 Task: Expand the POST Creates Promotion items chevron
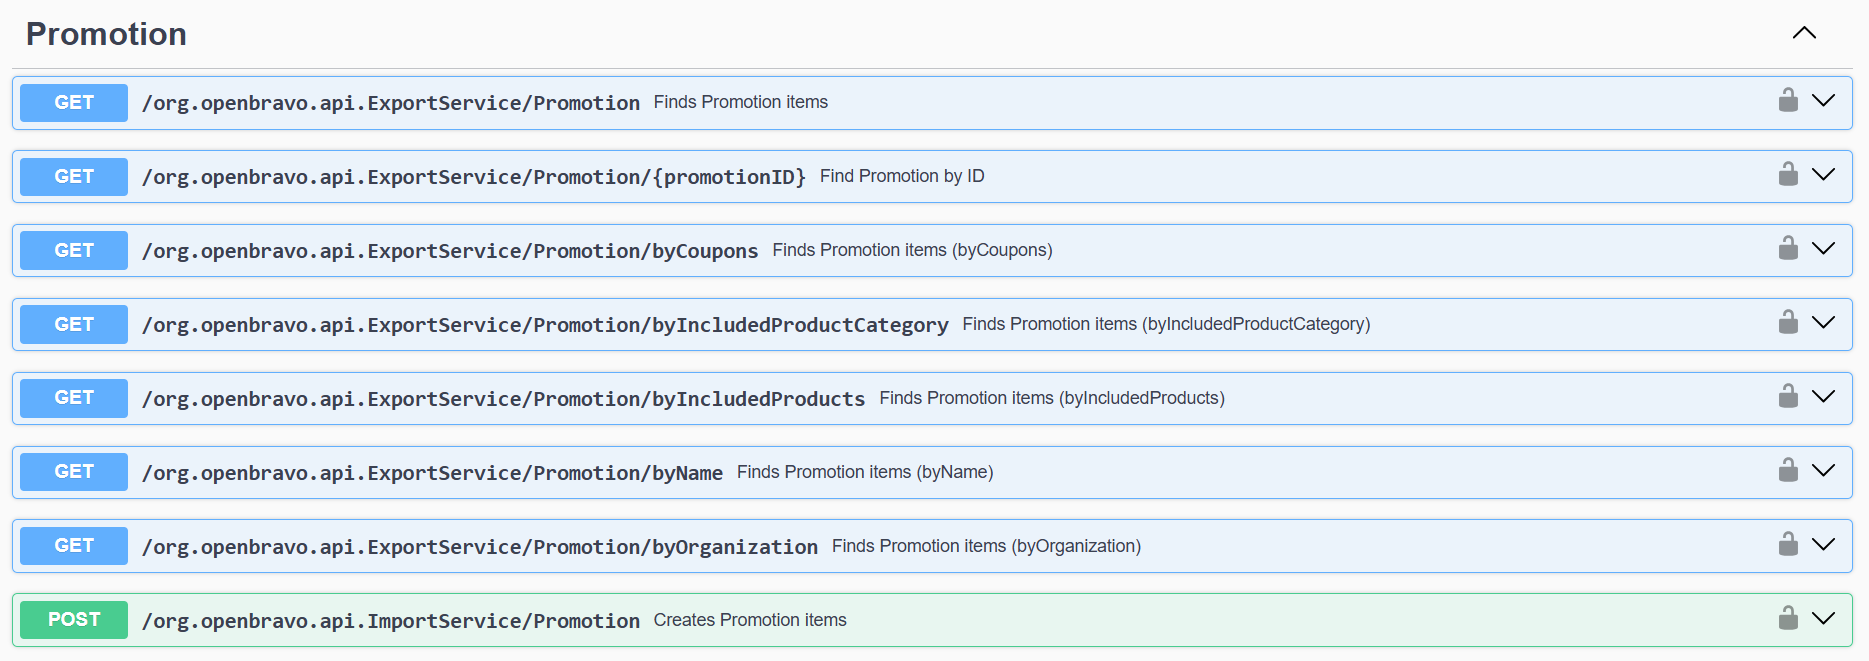[x=1824, y=619]
